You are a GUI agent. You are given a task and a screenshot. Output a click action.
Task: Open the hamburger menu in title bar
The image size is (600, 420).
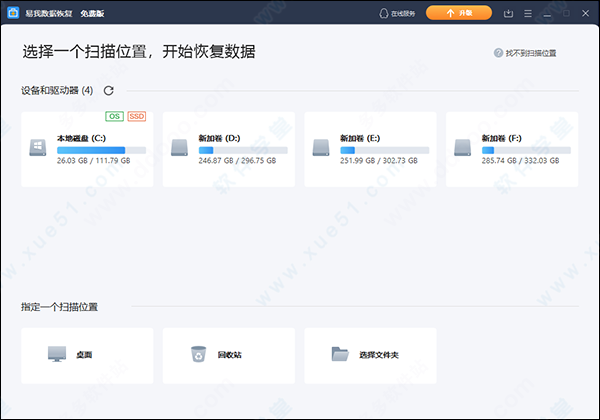(x=528, y=13)
